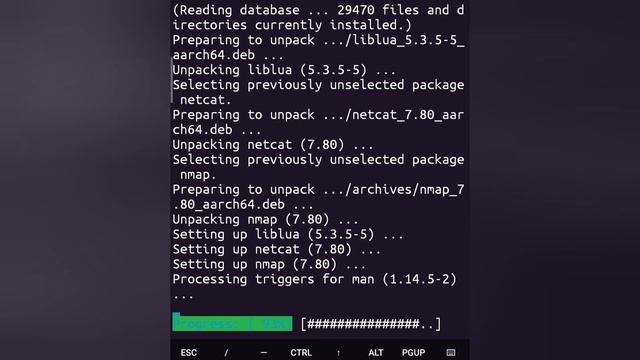The height and width of the screenshot is (360, 640).
Task: Click the 'Setting up liblua' output line
Action: [288, 234]
